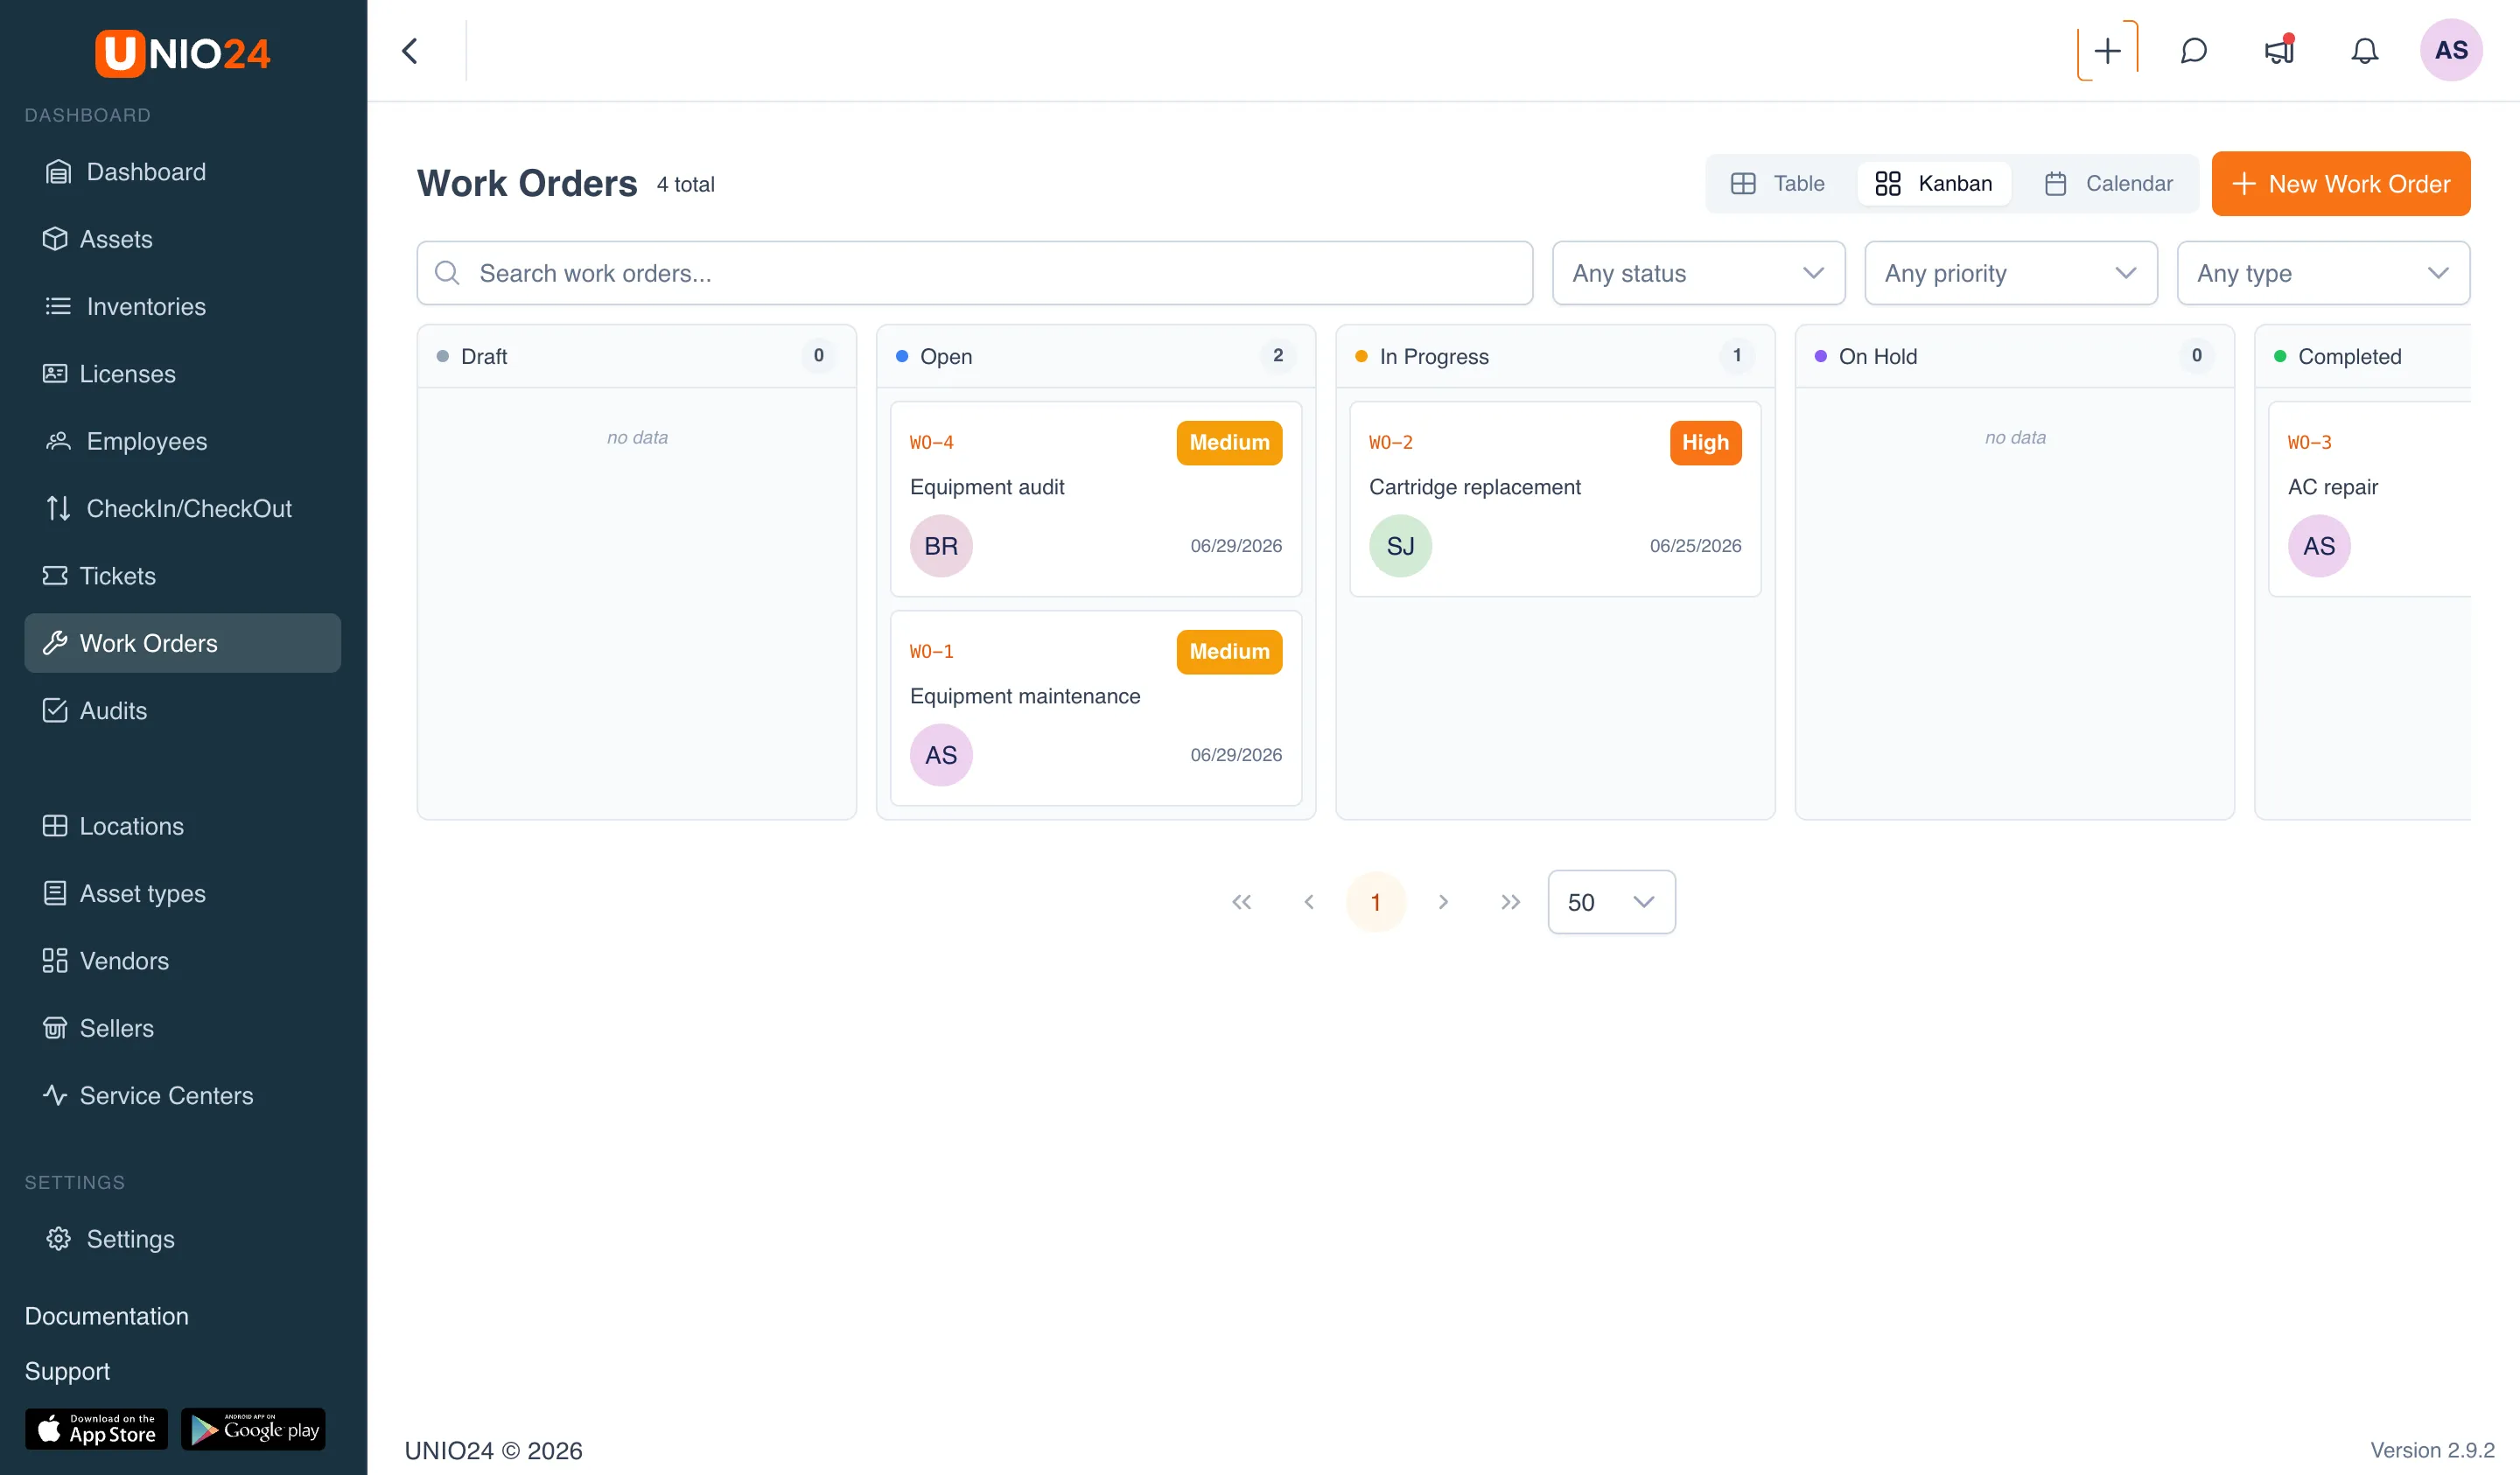Switch to the Calendar view tab
This screenshot has height=1475, width=2520.
pos(2109,184)
